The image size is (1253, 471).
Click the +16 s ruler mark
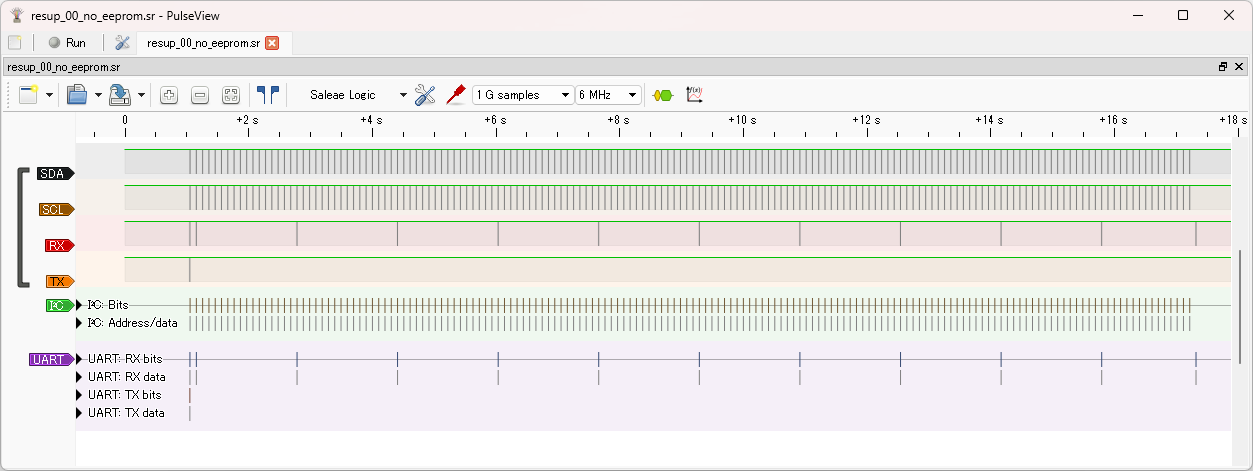[x=1112, y=119]
